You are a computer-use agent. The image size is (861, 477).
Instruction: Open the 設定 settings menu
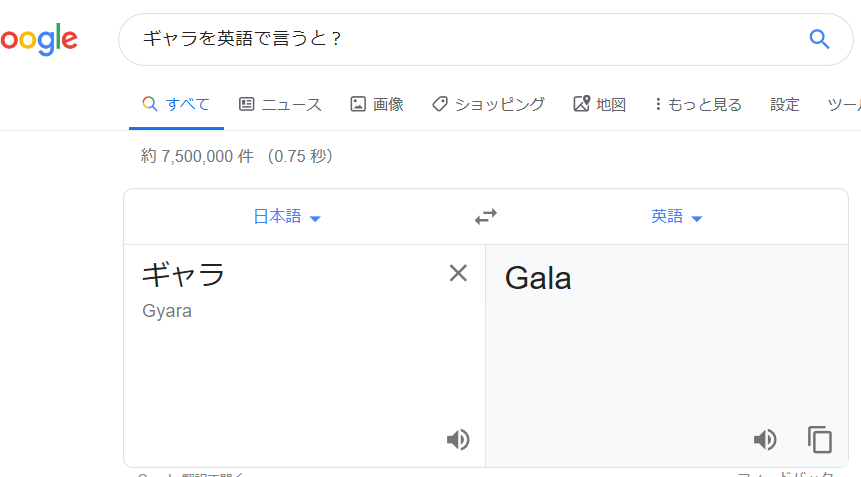pos(785,104)
